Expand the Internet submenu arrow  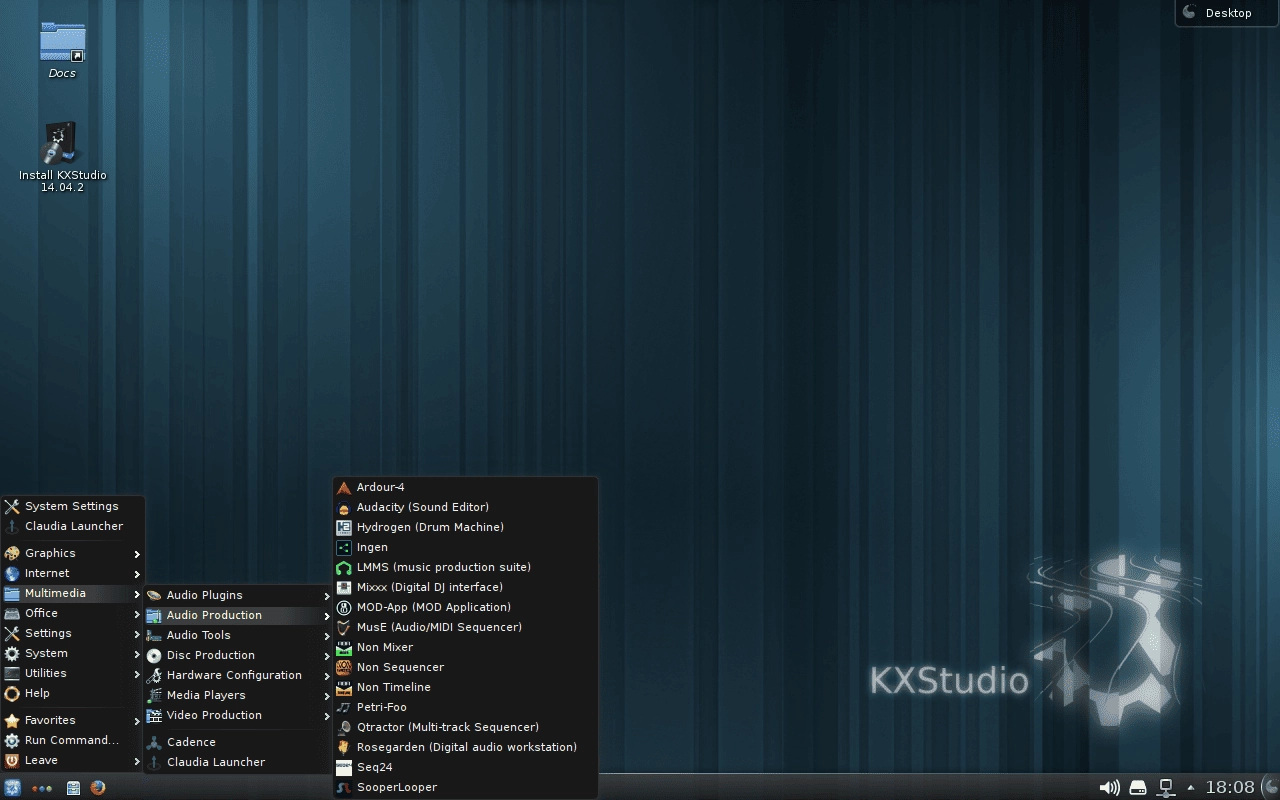click(137, 574)
